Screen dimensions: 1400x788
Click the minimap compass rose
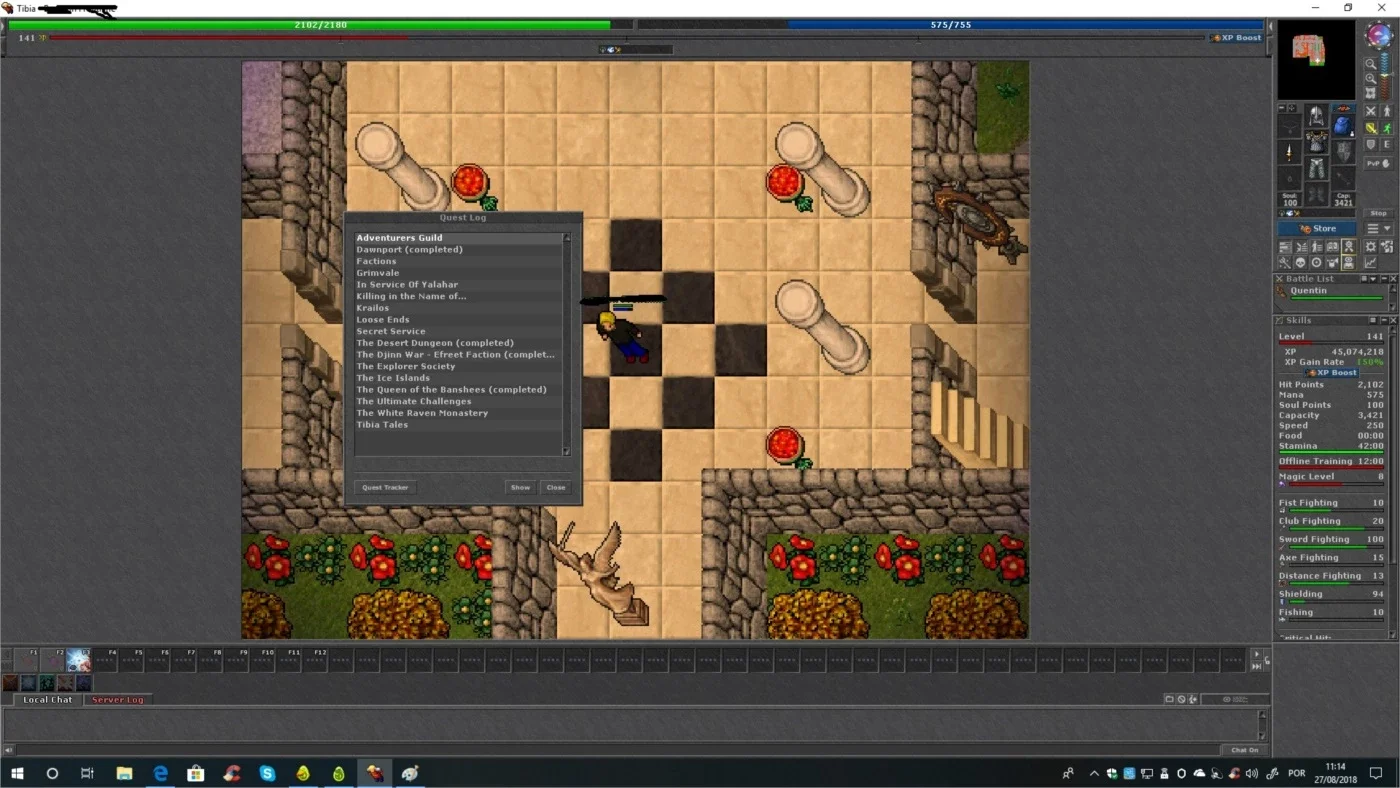click(x=1379, y=35)
